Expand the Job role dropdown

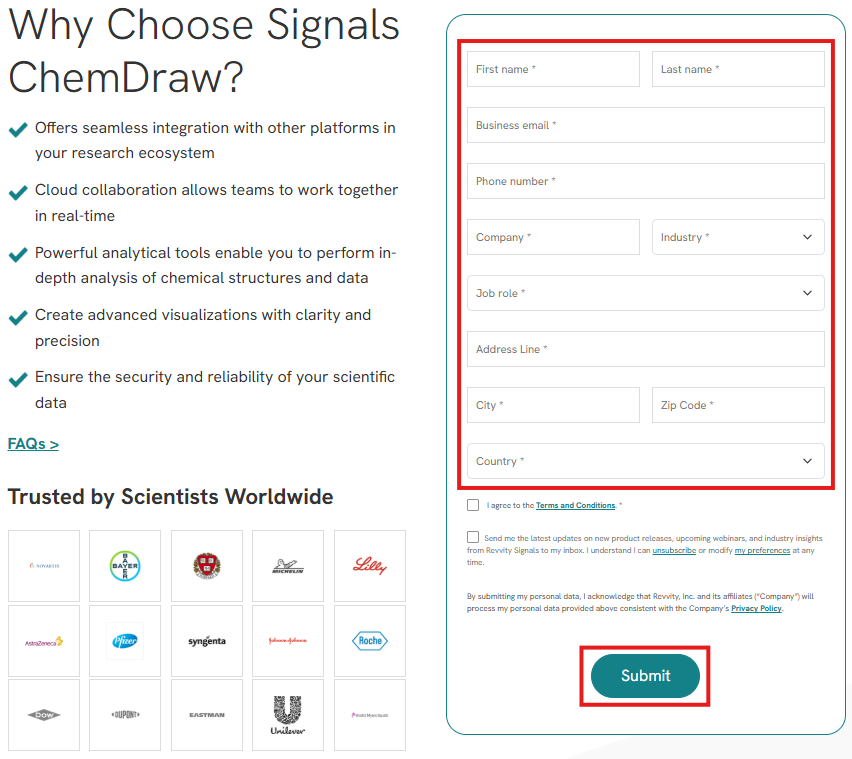click(645, 293)
